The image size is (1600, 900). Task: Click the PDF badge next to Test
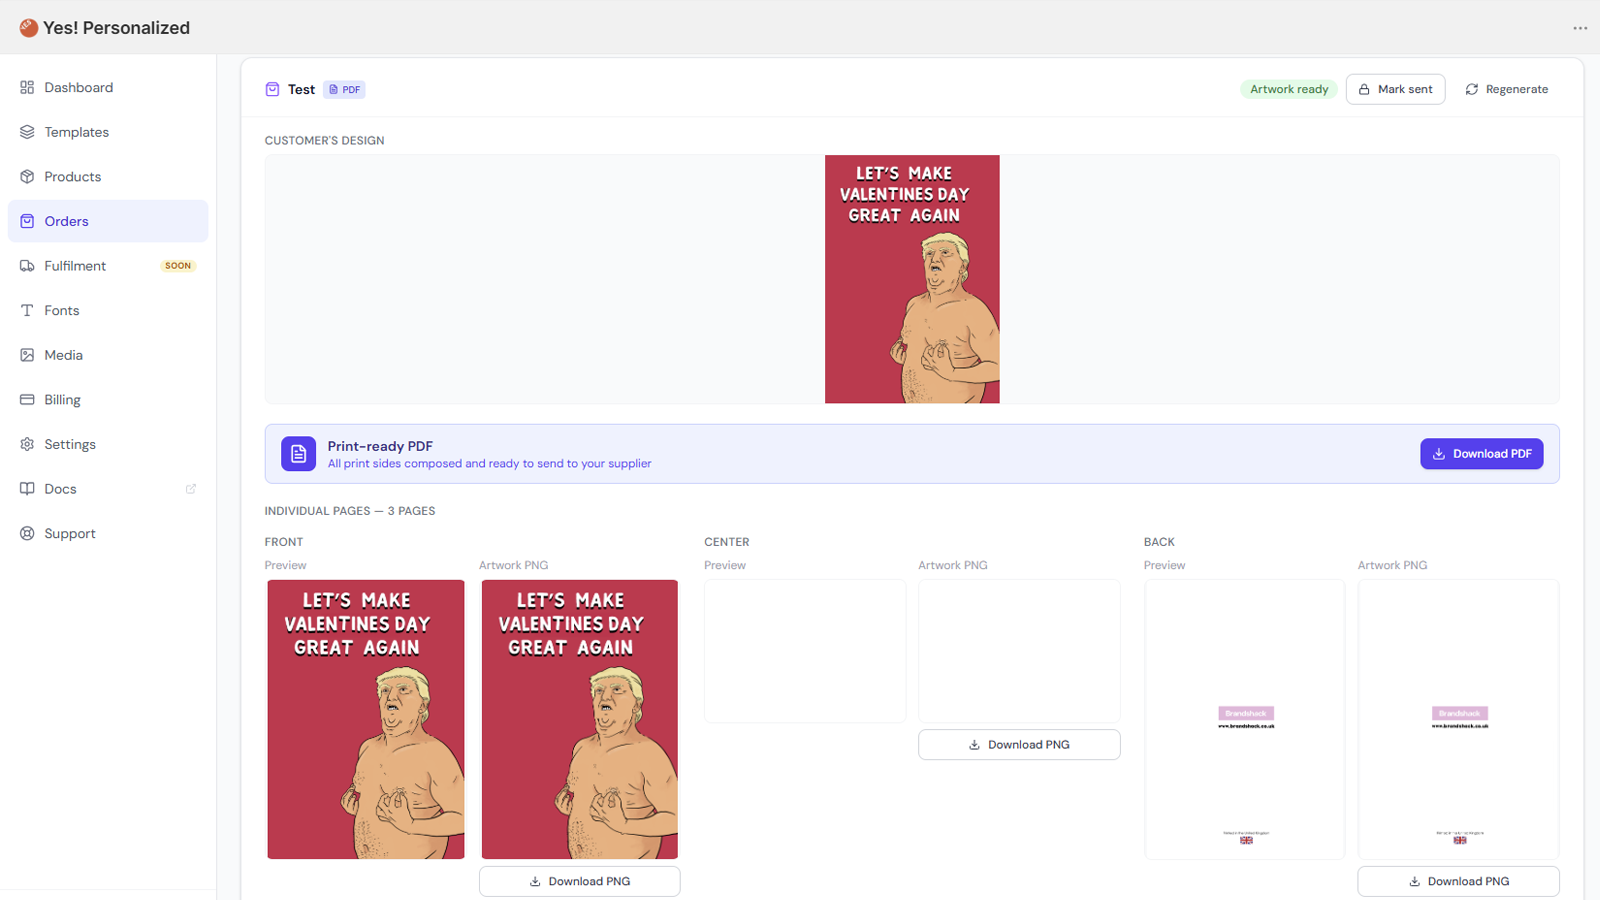tap(344, 89)
